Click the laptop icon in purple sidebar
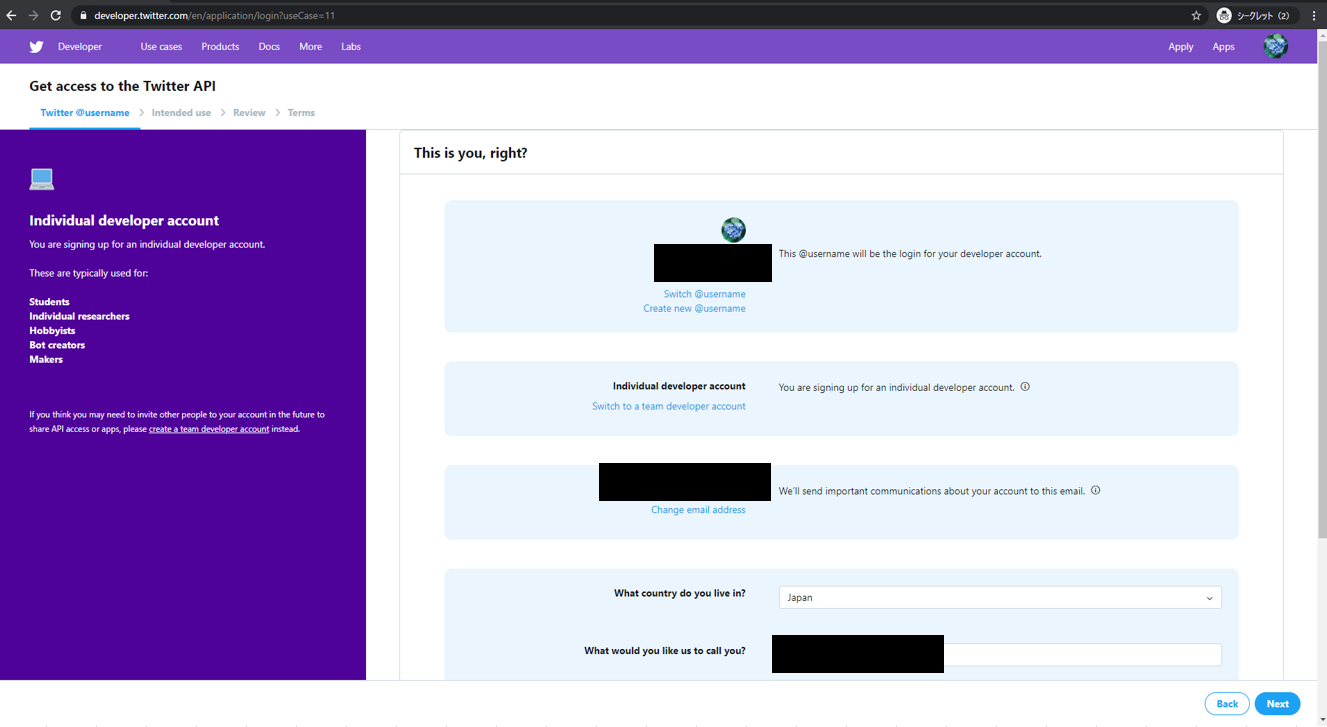This screenshot has width=1327, height=727. pos(42,179)
